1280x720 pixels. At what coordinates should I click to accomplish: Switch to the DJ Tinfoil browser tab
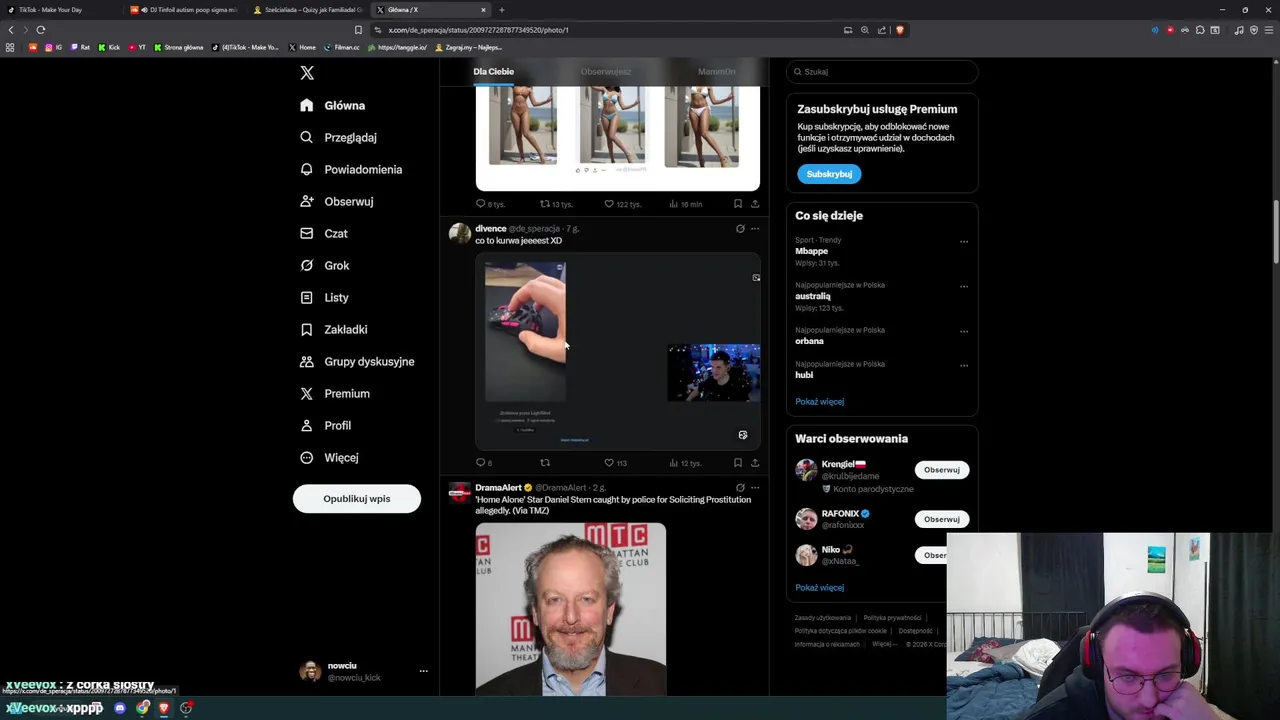[185, 10]
